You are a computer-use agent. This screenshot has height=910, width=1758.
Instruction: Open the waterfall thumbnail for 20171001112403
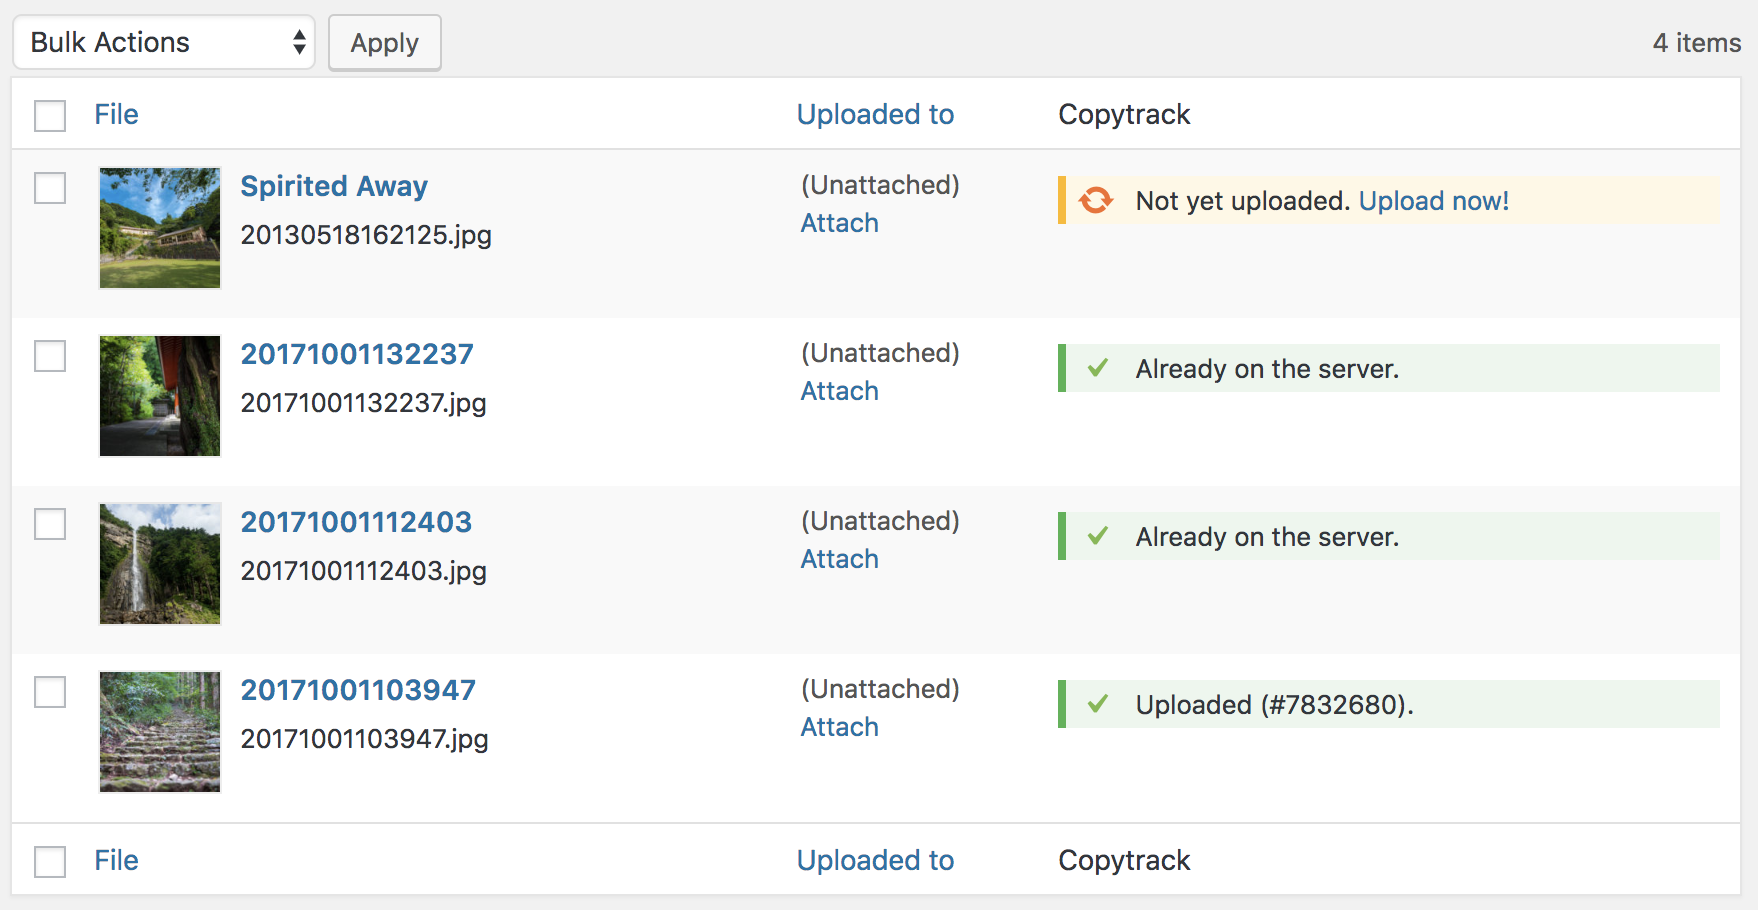tap(160, 564)
